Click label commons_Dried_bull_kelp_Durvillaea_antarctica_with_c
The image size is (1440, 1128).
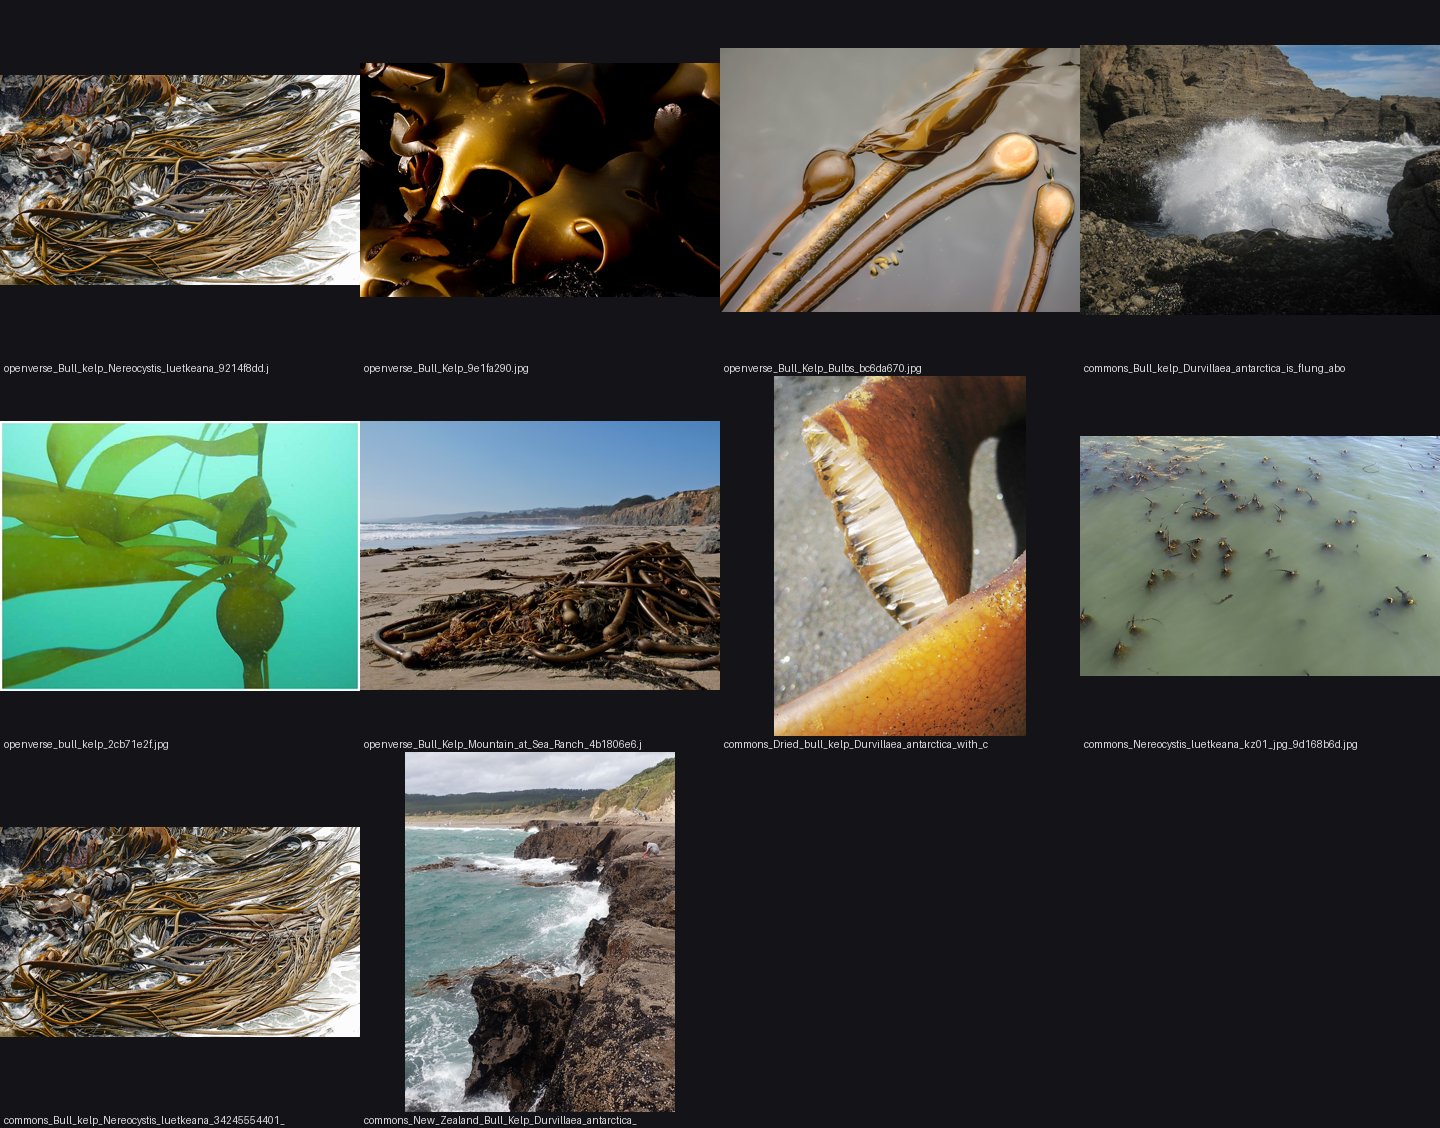click(x=855, y=745)
